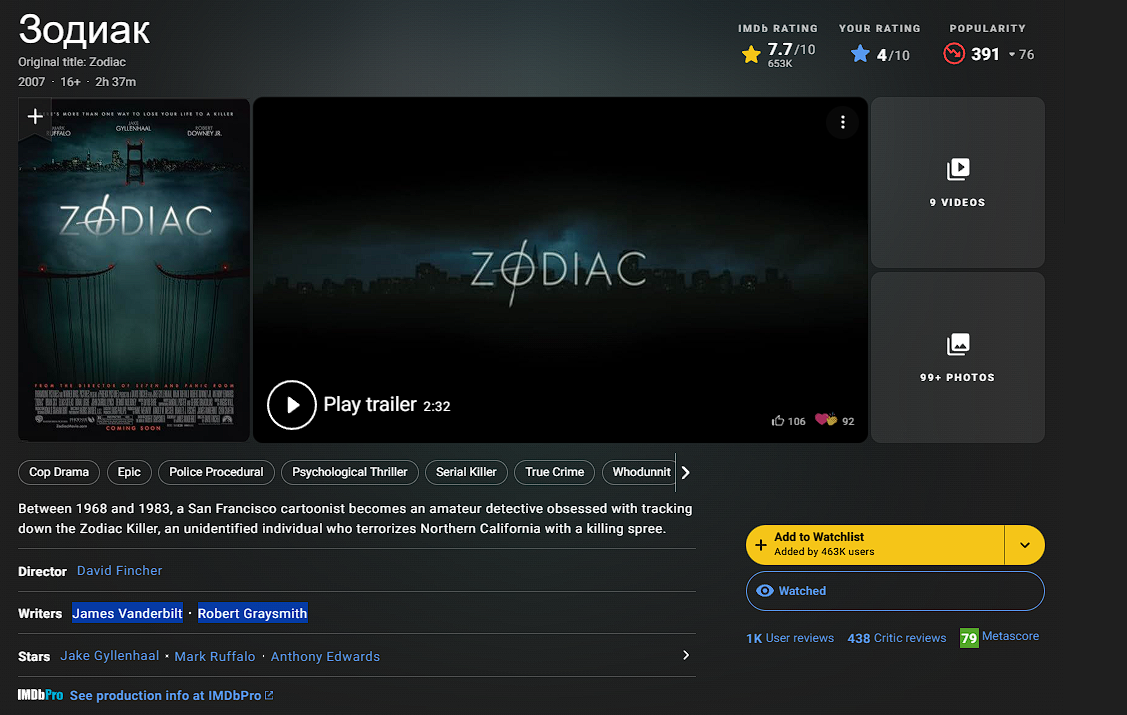Image resolution: width=1127 pixels, height=715 pixels.
Task: Open writer James Vanderbilt's page
Action: point(127,613)
